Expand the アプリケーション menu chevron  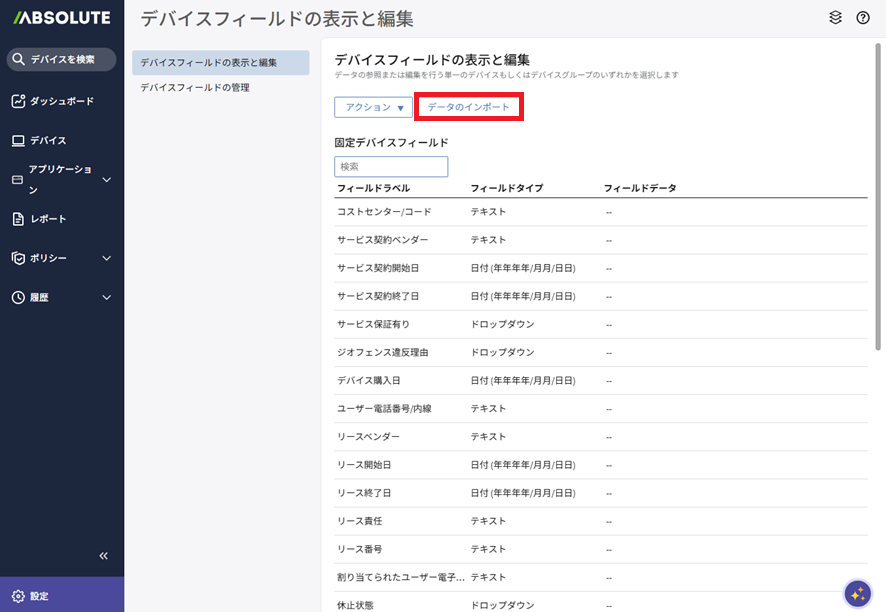[x=107, y=180]
